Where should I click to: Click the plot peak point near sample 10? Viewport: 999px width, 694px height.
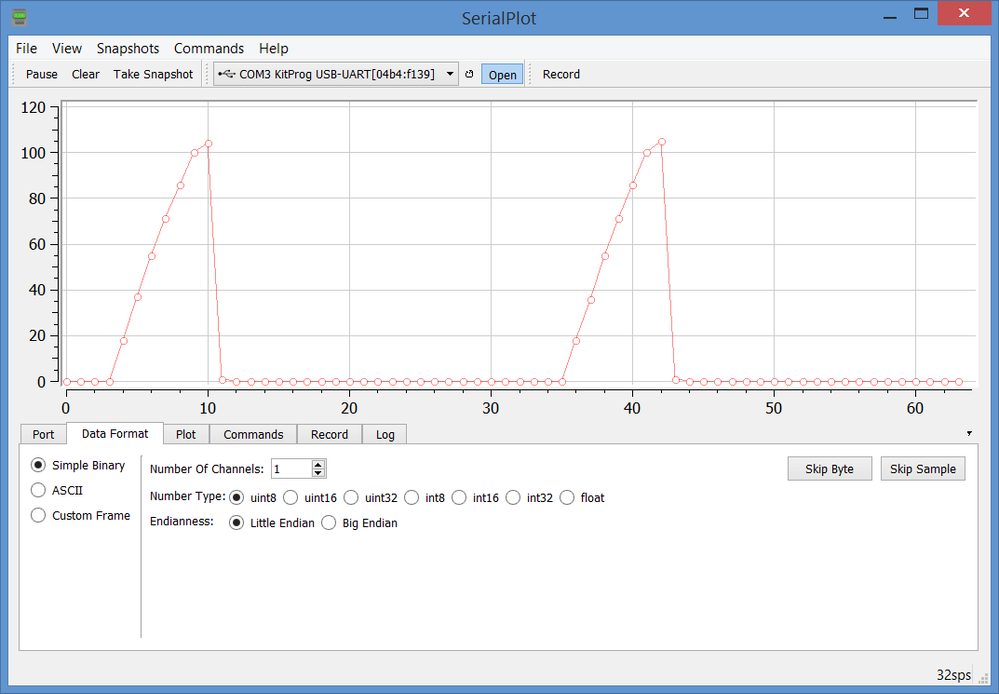pos(208,143)
